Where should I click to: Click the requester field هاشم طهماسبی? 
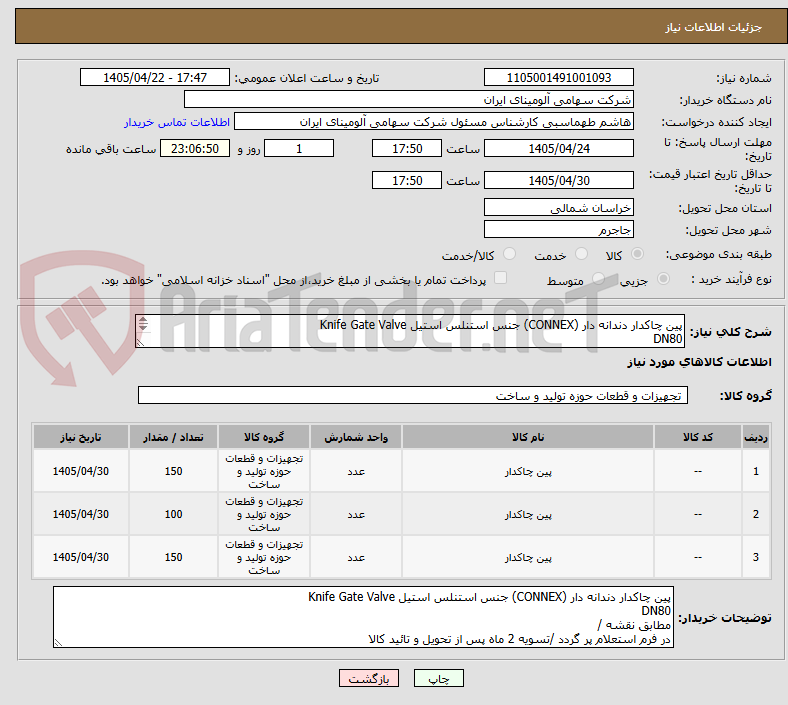[x=434, y=122]
